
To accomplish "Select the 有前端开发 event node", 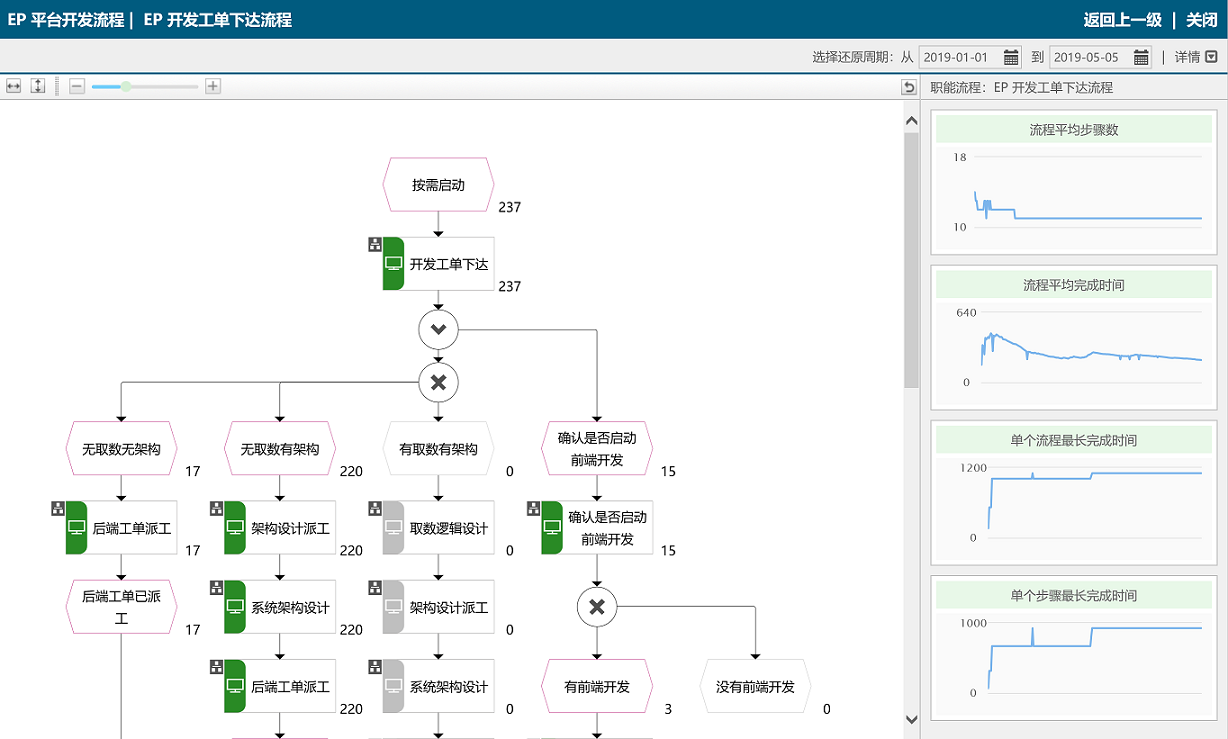I will click(x=597, y=686).
